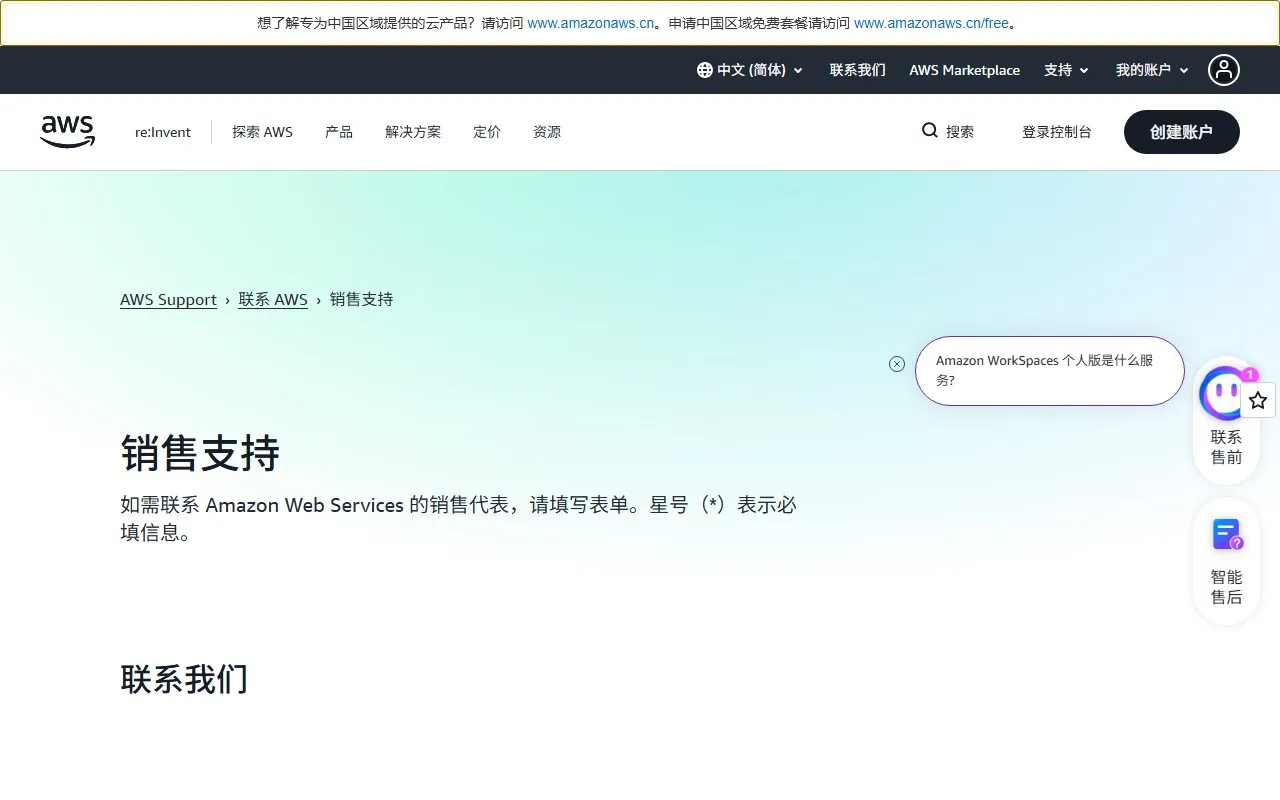Click the 创建账户 button
This screenshot has height=800, width=1280.
(x=1181, y=131)
